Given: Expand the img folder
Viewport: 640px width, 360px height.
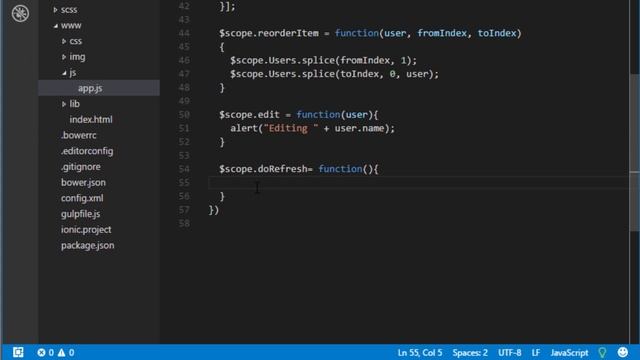Looking at the screenshot, I should pos(64,57).
